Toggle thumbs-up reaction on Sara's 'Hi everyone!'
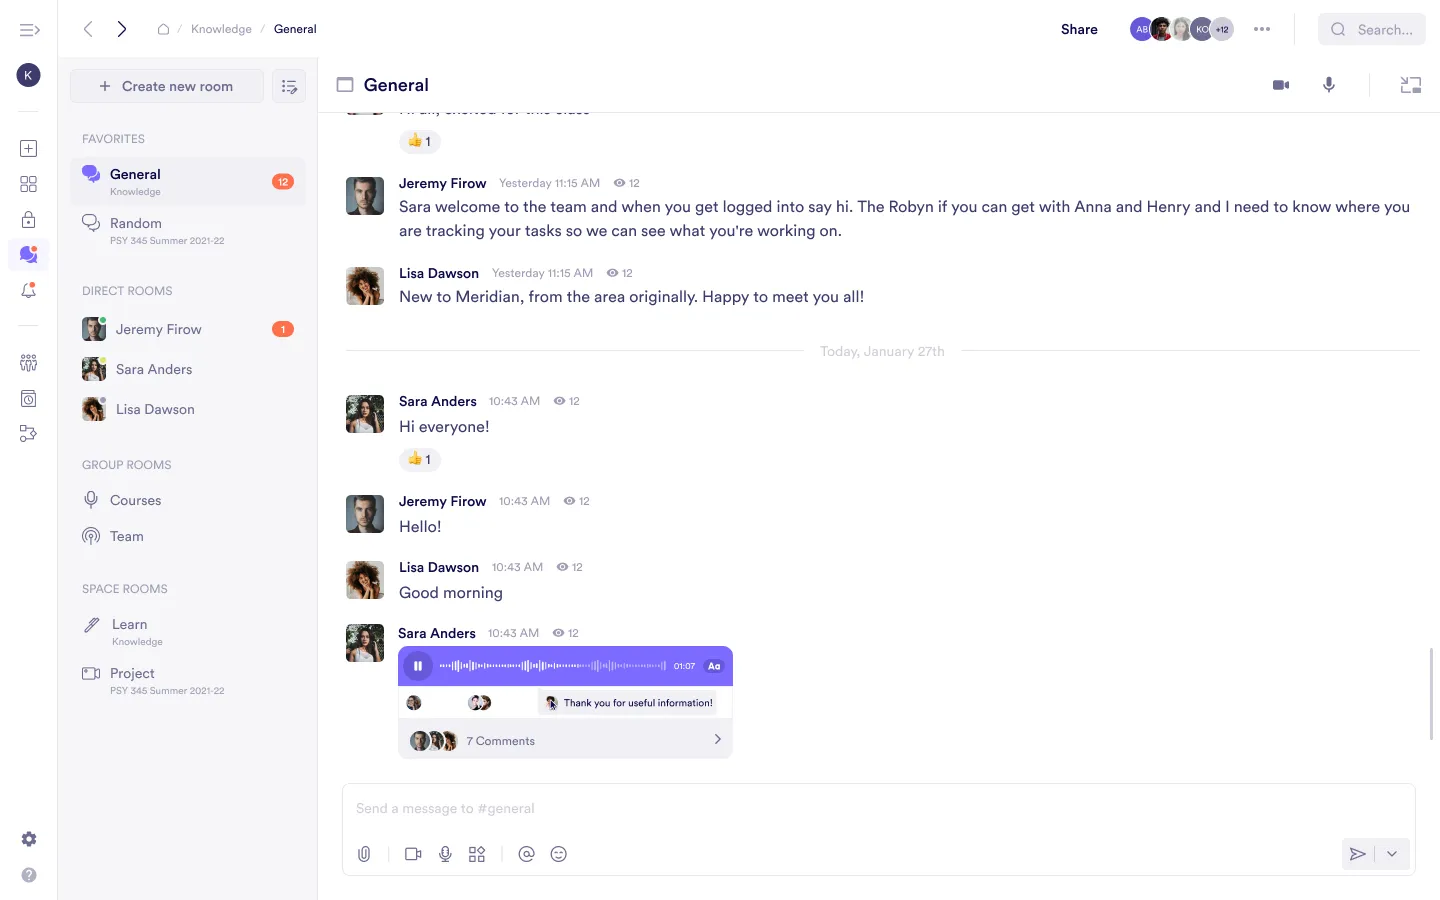Image resolution: width=1440 pixels, height=900 pixels. pos(420,459)
